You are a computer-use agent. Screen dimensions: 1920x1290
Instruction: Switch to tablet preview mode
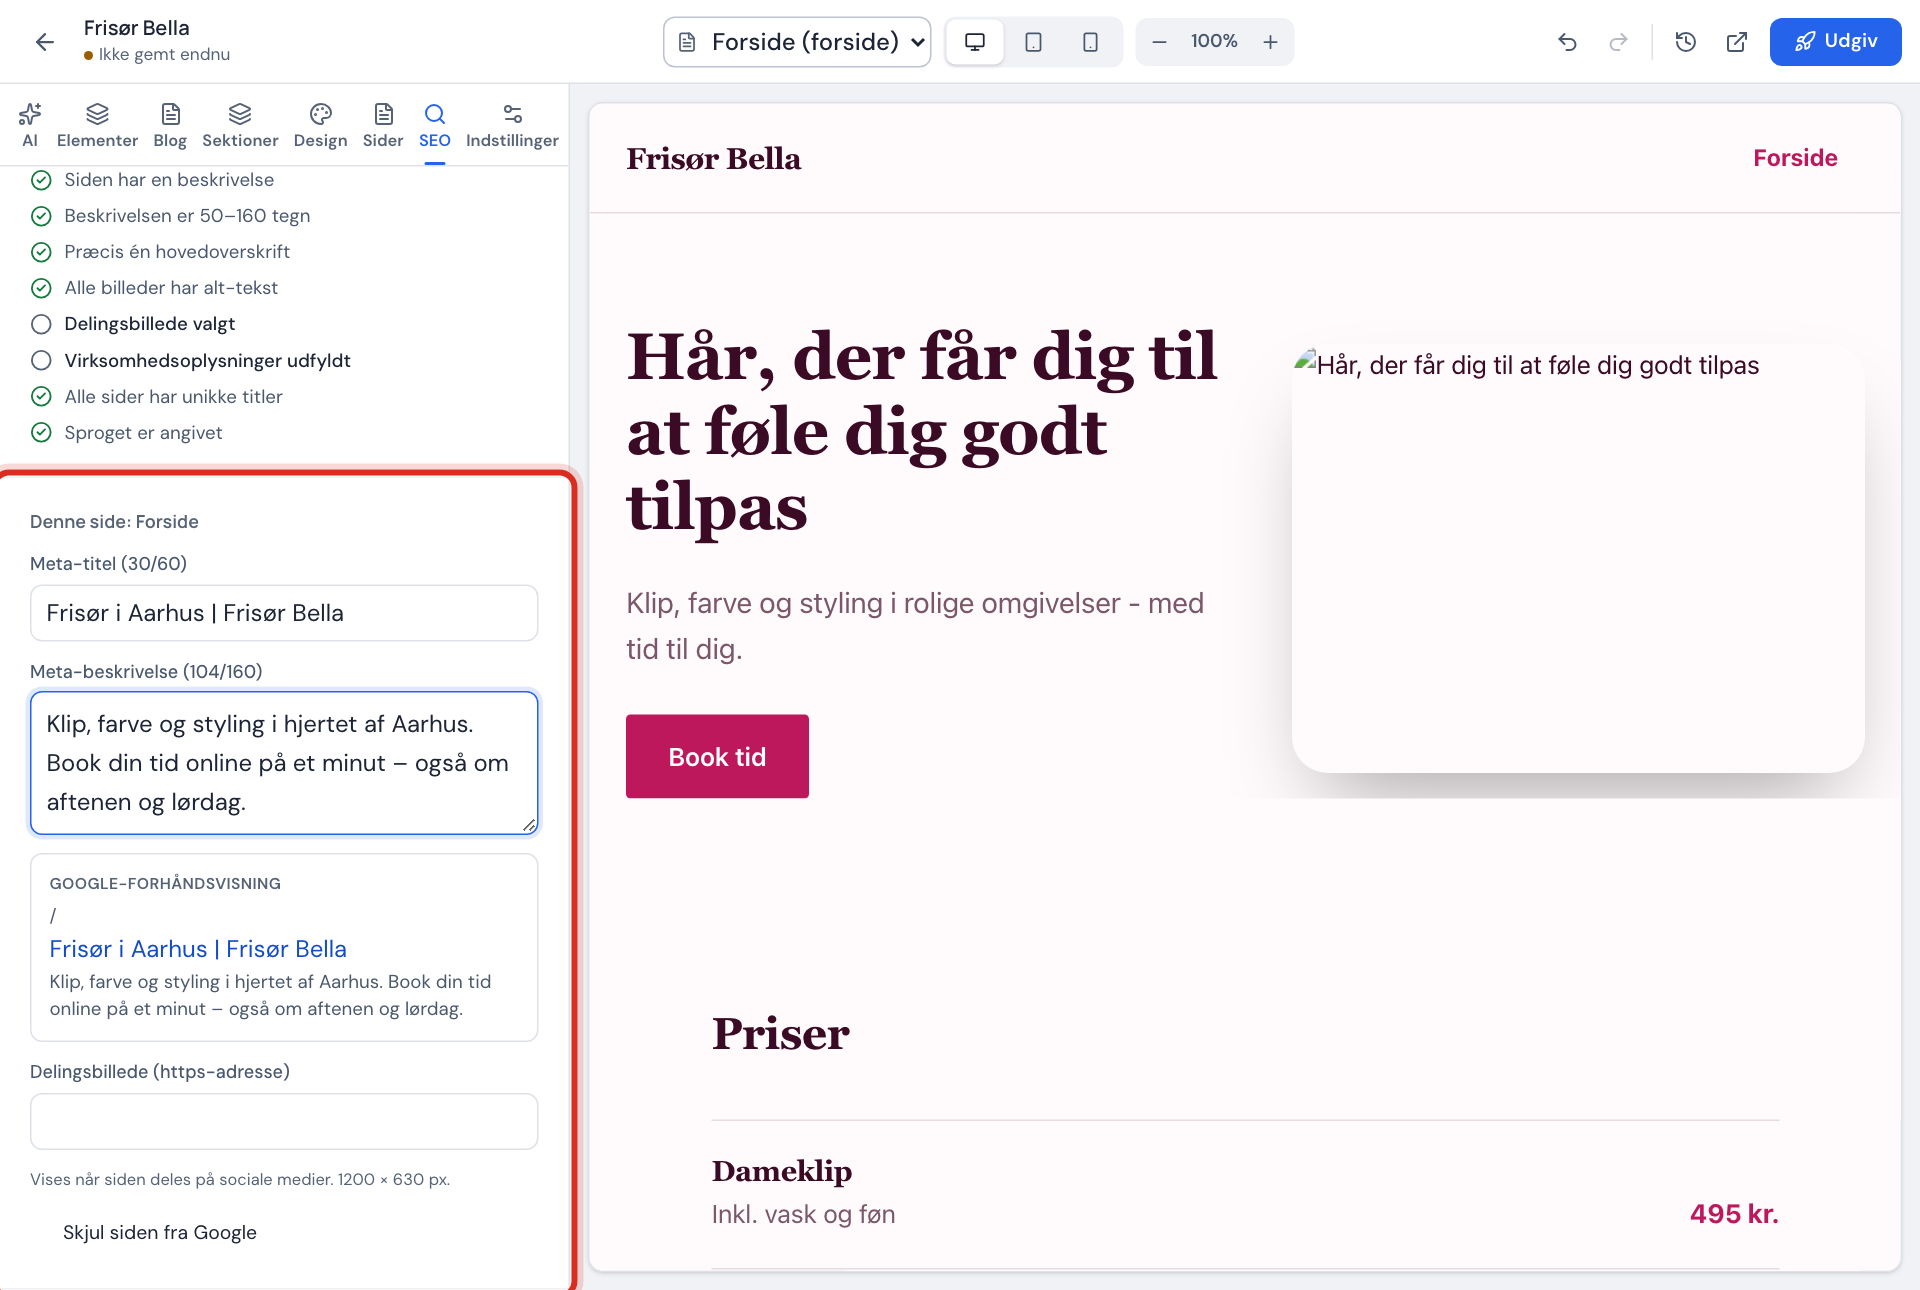coord(1033,42)
